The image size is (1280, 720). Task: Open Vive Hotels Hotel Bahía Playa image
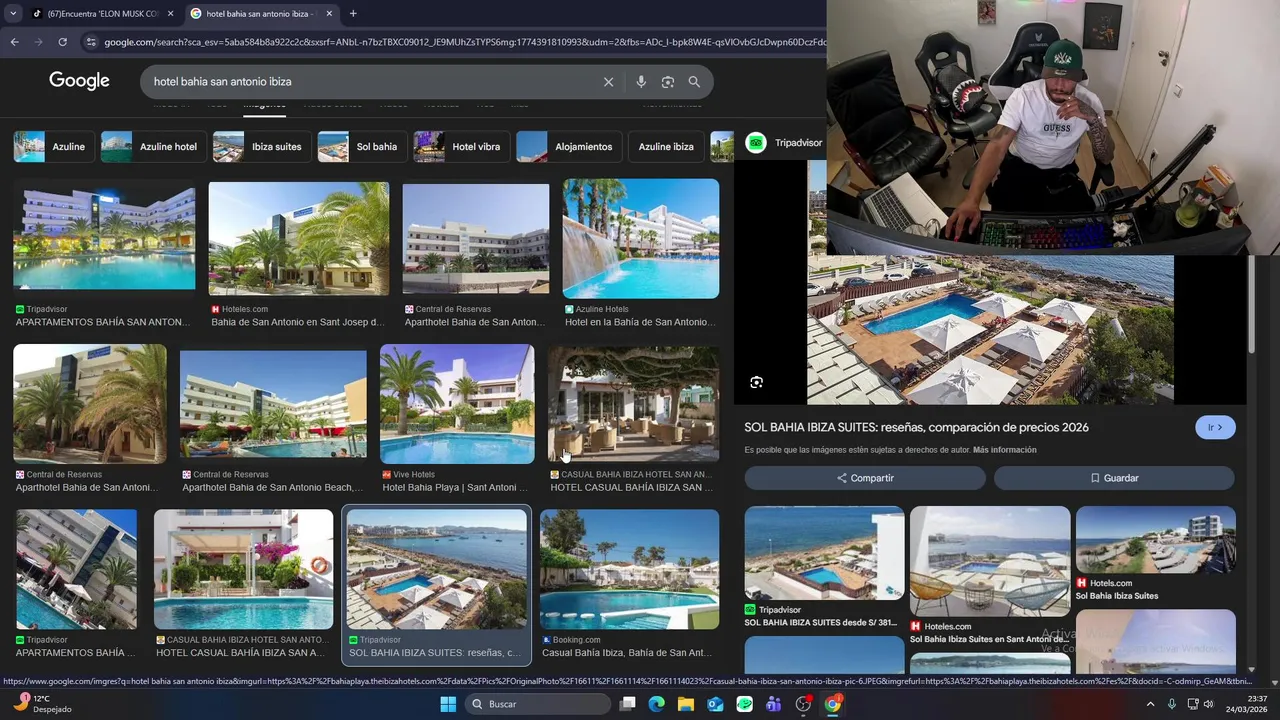pos(457,404)
